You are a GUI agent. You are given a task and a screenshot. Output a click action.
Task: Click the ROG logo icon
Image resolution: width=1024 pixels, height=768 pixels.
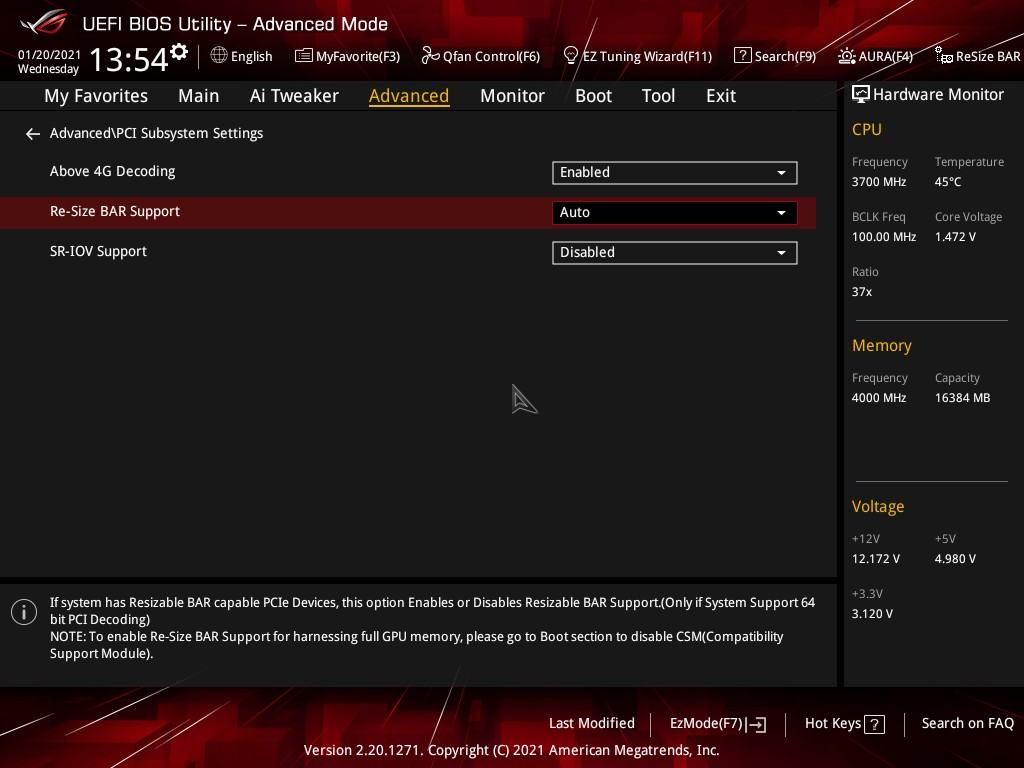[x=43, y=22]
